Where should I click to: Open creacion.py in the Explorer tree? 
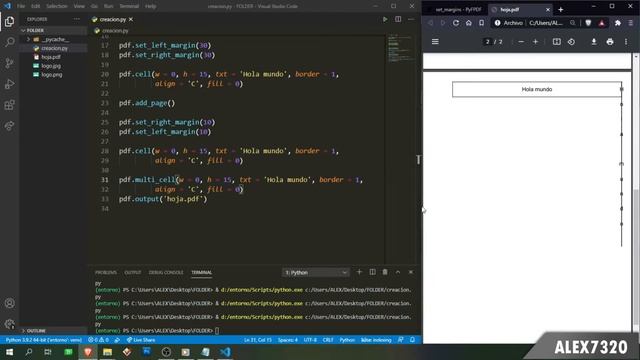pos(54,48)
